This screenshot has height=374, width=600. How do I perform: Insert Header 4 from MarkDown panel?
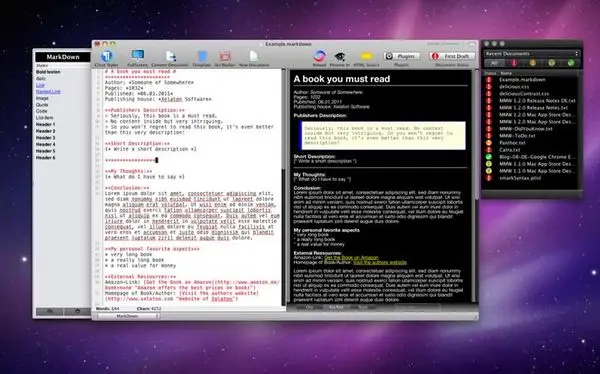pyautogui.click(x=46, y=144)
